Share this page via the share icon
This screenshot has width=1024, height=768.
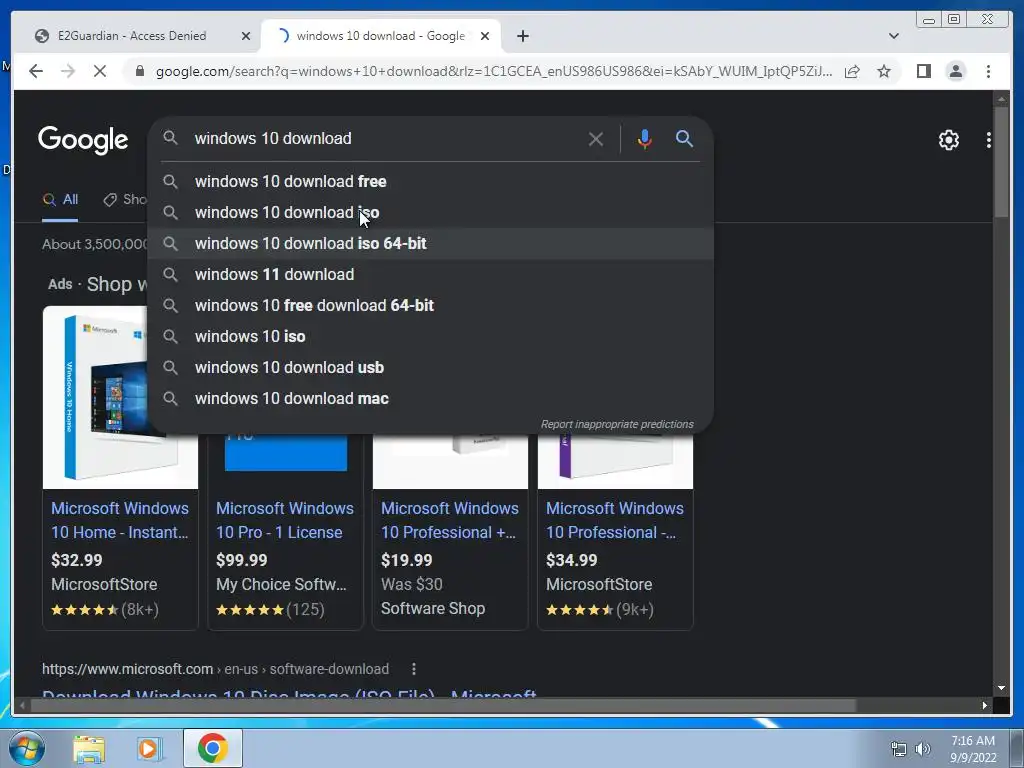click(x=852, y=71)
